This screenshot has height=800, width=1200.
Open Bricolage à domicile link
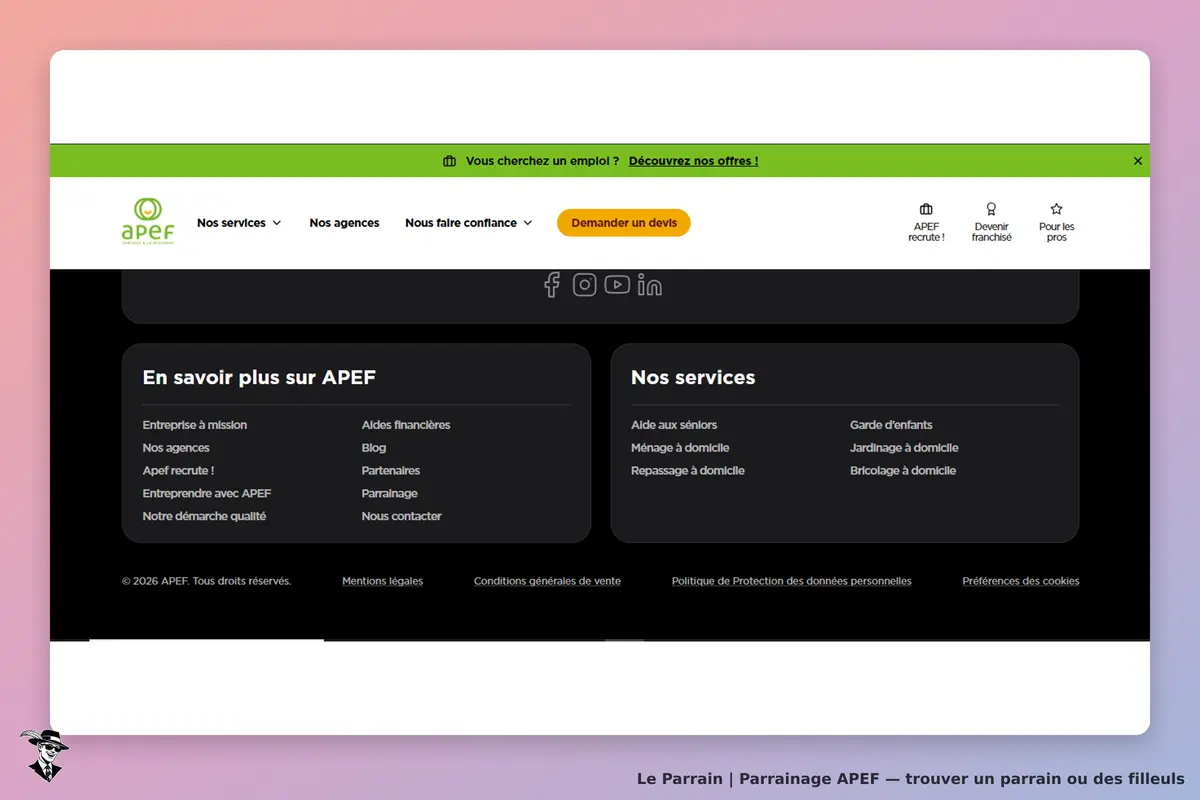pyautogui.click(x=903, y=471)
